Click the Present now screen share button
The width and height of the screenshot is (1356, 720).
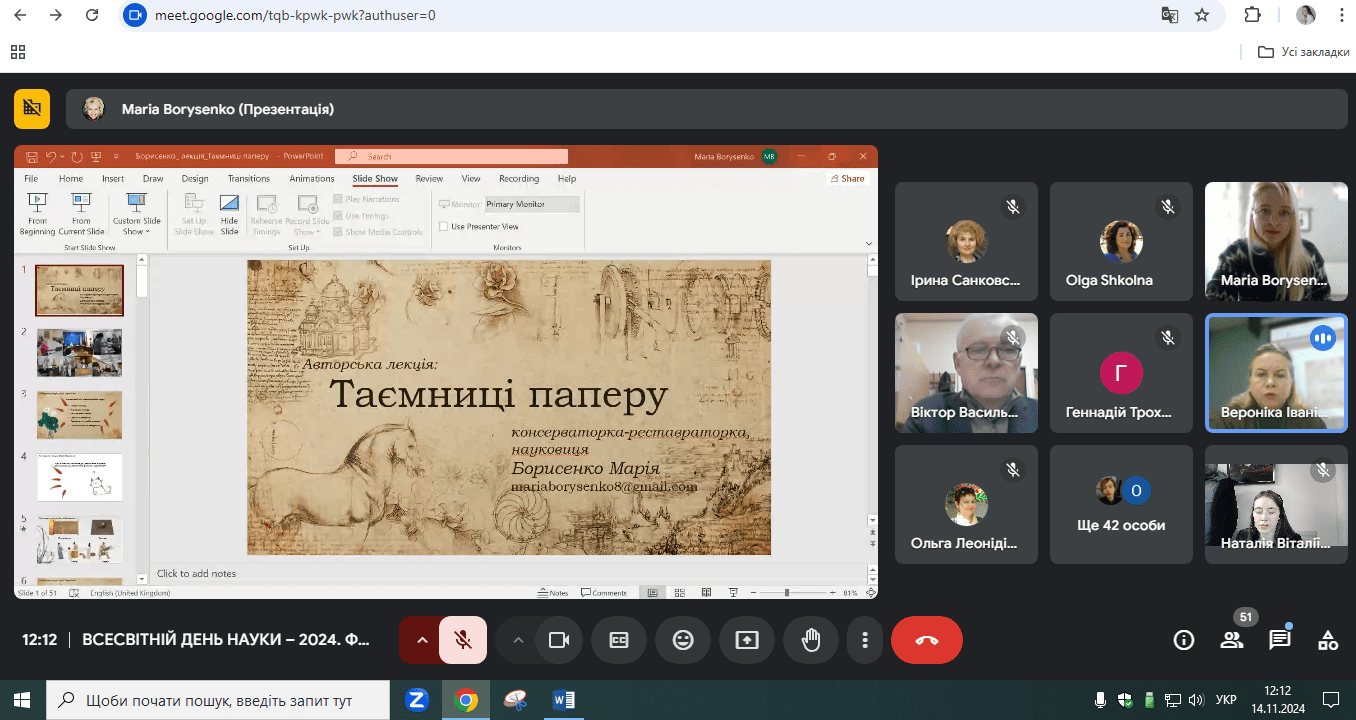tap(747, 640)
